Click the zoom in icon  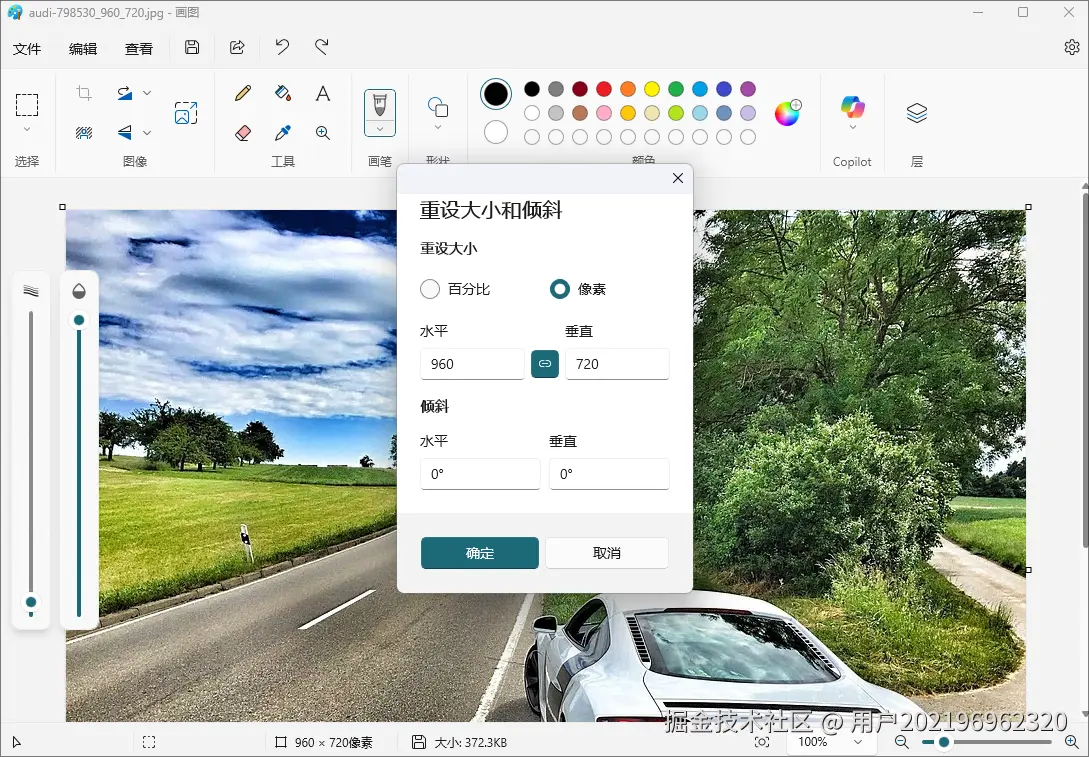1072,742
